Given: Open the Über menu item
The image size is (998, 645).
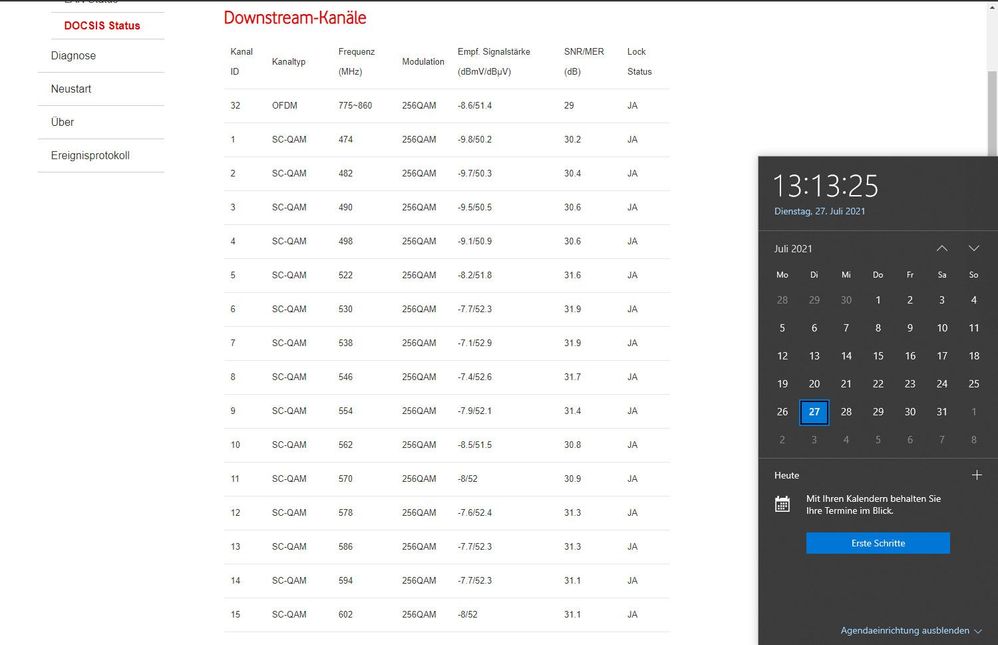Looking at the screenshot, I should 62,122.
